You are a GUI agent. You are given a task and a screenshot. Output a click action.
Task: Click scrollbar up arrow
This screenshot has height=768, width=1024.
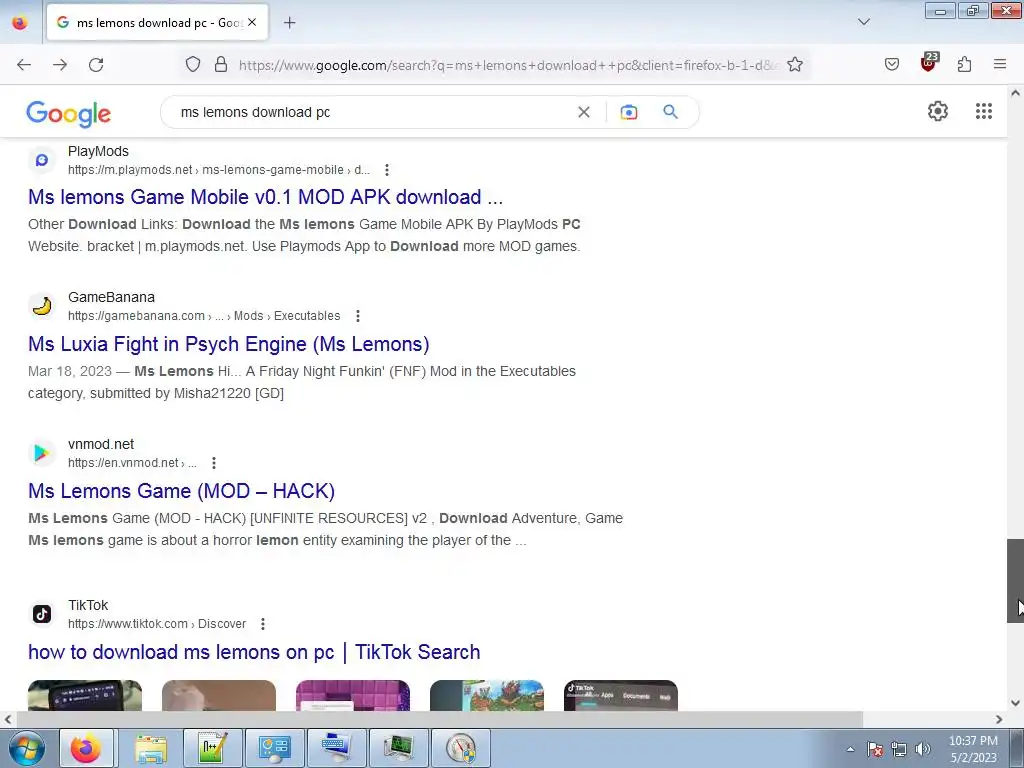1015,93
